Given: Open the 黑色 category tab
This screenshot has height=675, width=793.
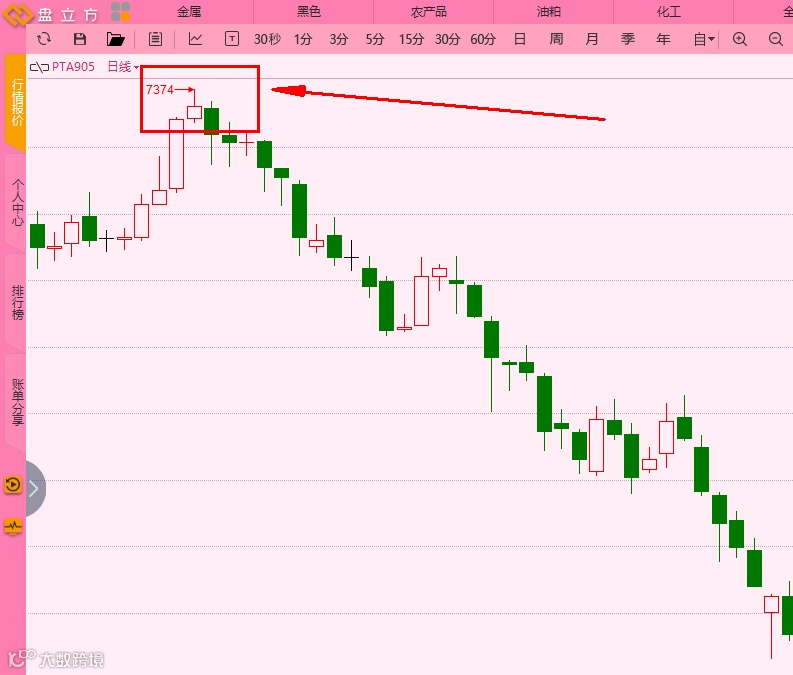Looking at the screenshot, I should click(309, 12).
